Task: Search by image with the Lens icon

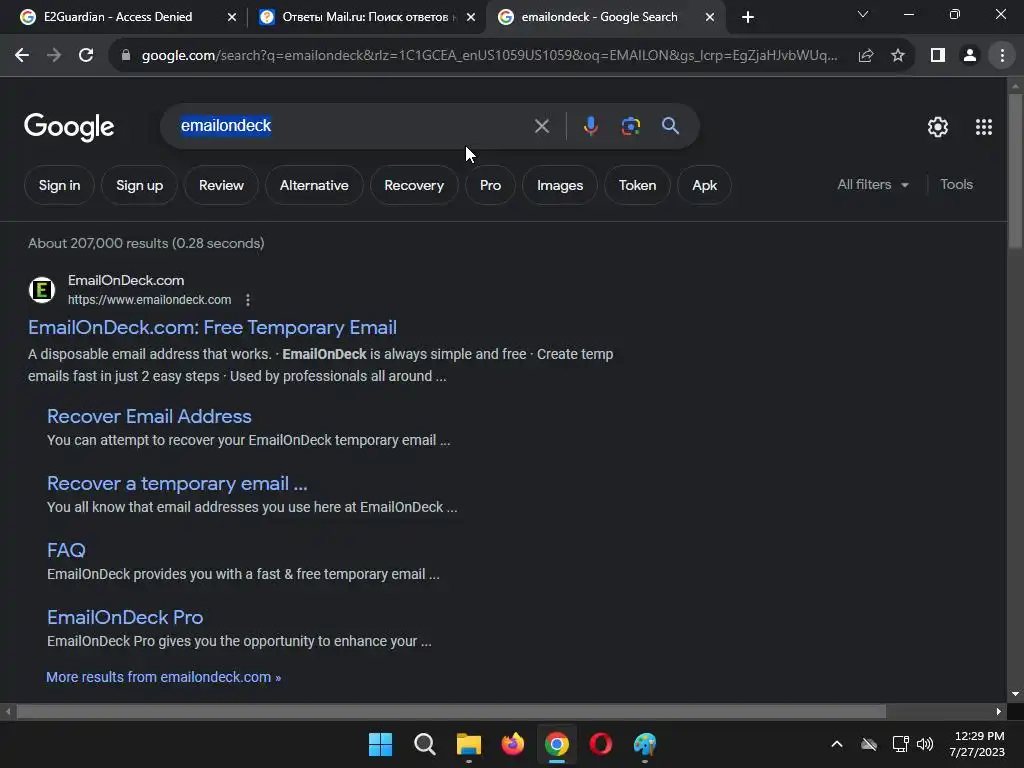Action: point(630,126)
